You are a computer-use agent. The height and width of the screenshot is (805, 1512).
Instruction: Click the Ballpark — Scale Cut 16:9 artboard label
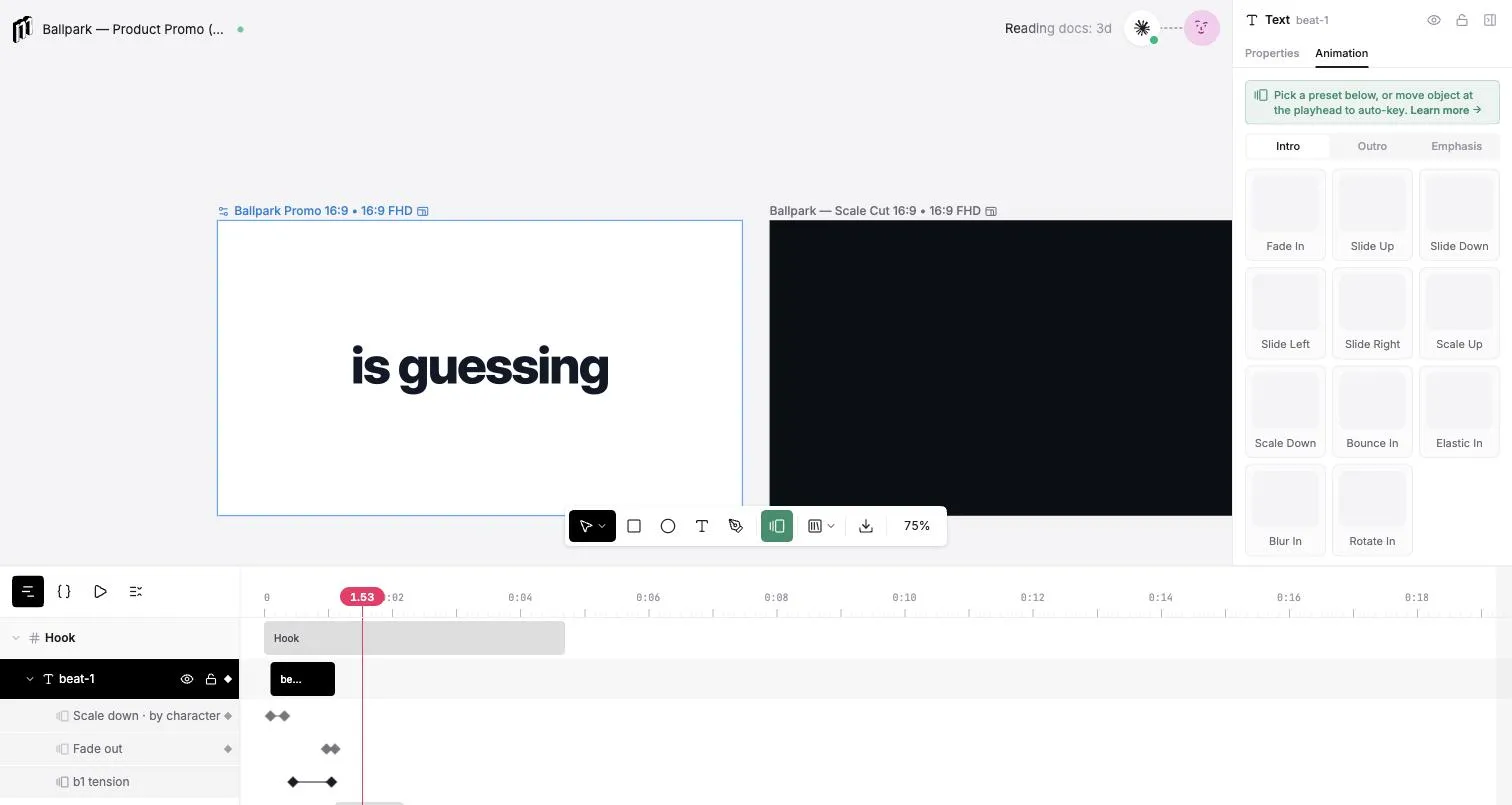(x=875, y=211)
